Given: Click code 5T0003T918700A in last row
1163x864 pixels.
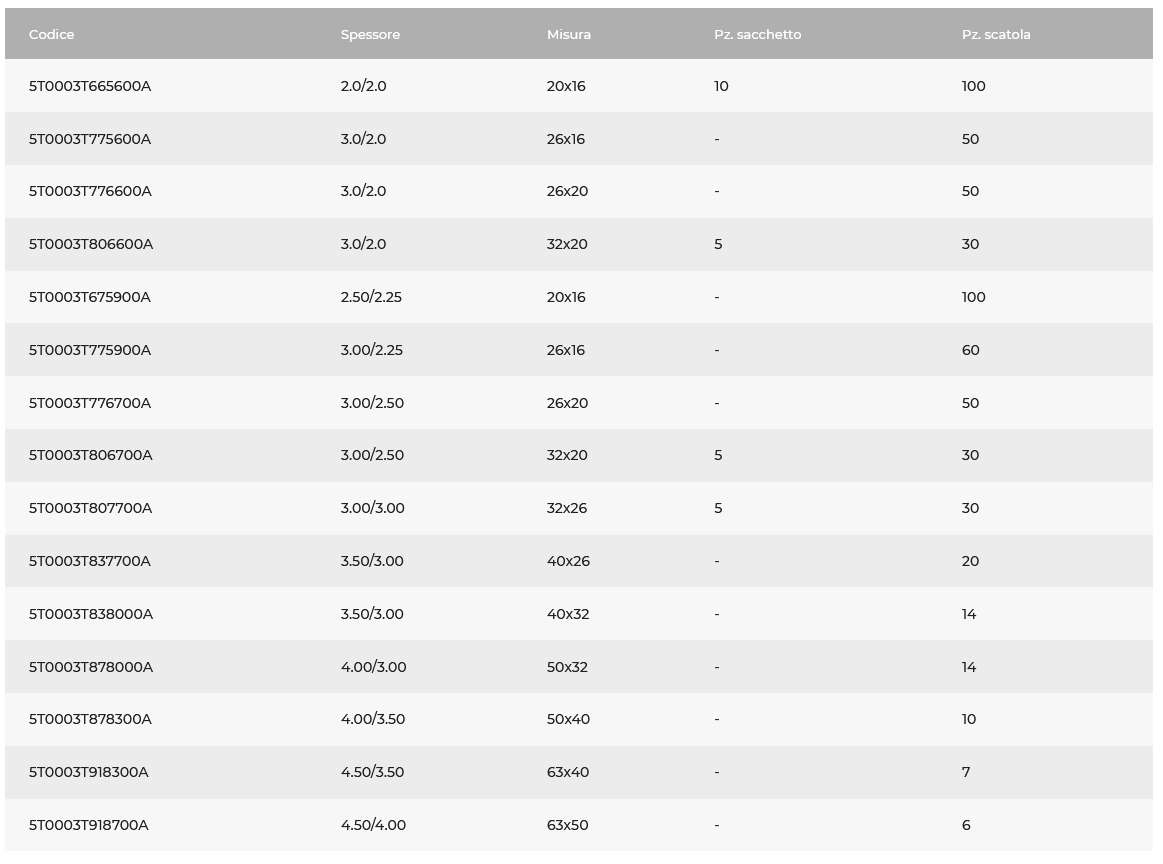Looking at the screenshot, I should click(88, 825).
